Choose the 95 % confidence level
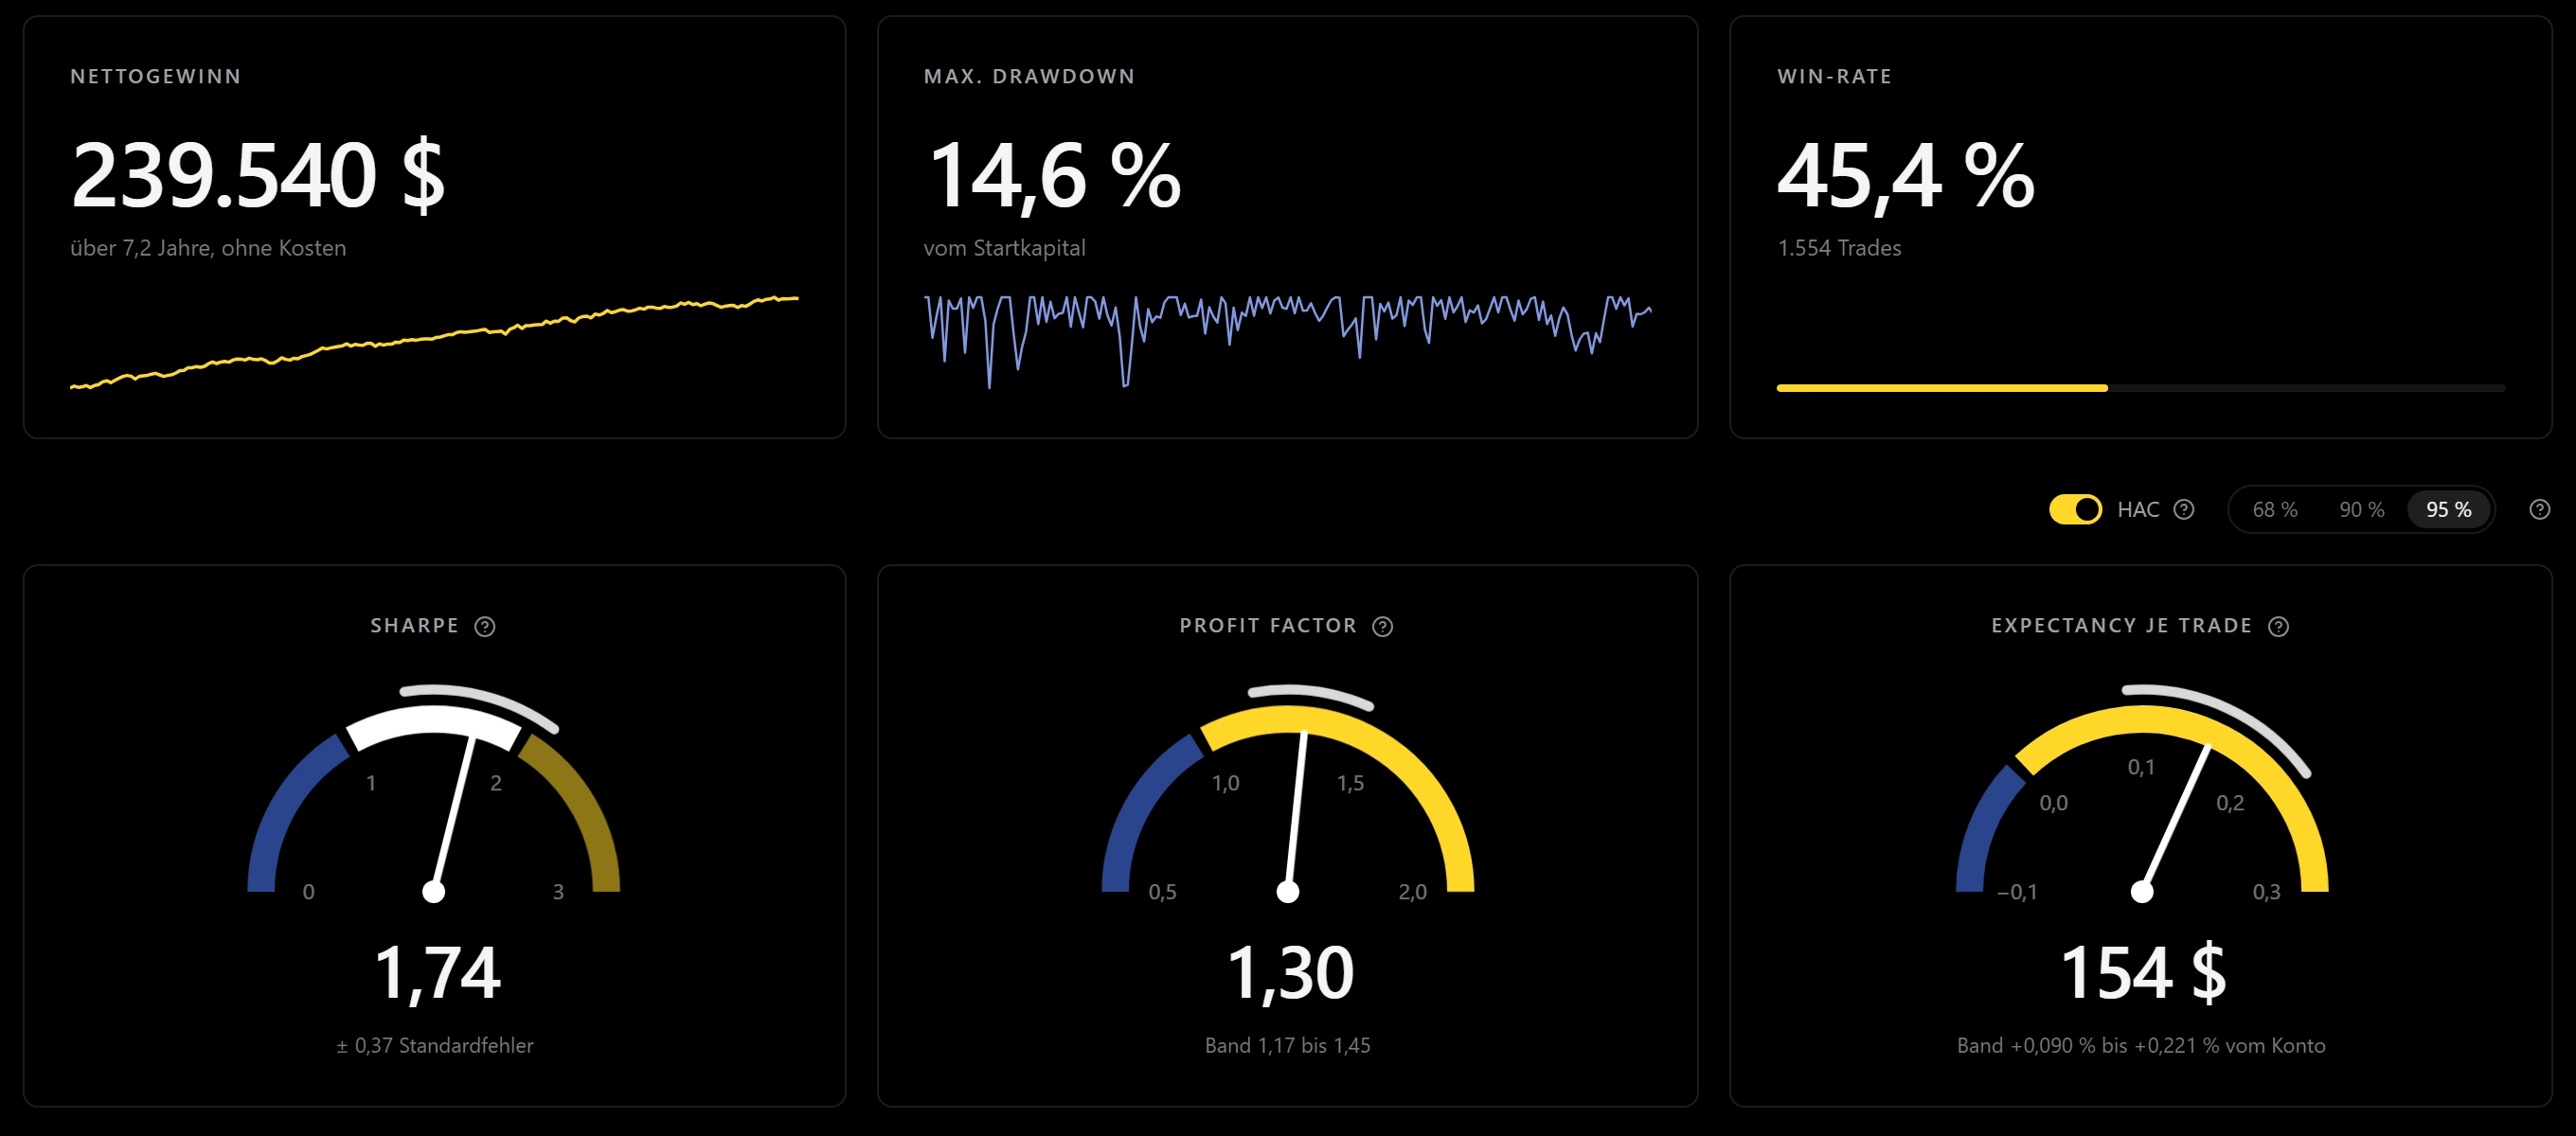The height and width of the screenshot is (1136, 2576). tap(2448, 509)
